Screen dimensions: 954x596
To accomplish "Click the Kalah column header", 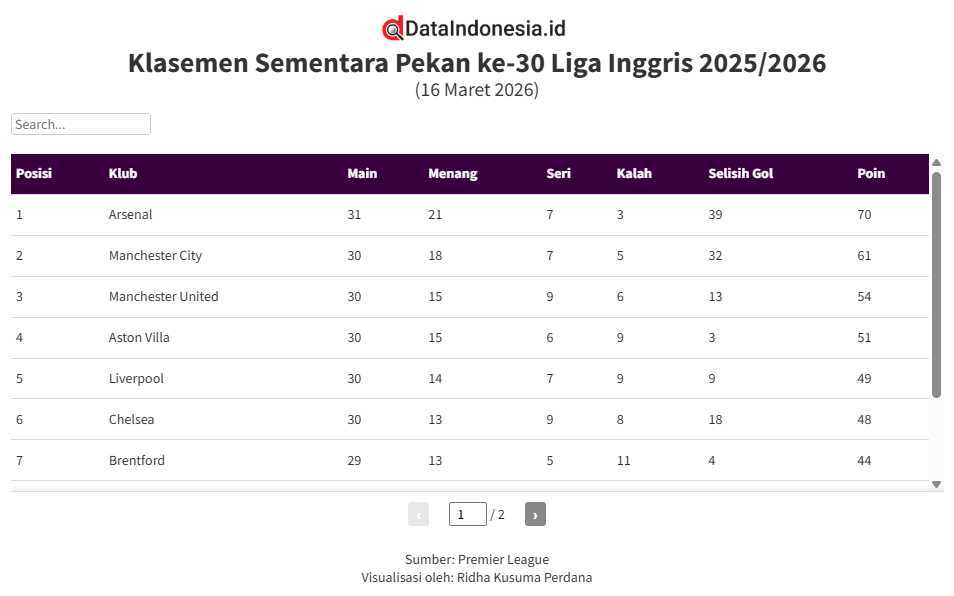I will [634, 174].
